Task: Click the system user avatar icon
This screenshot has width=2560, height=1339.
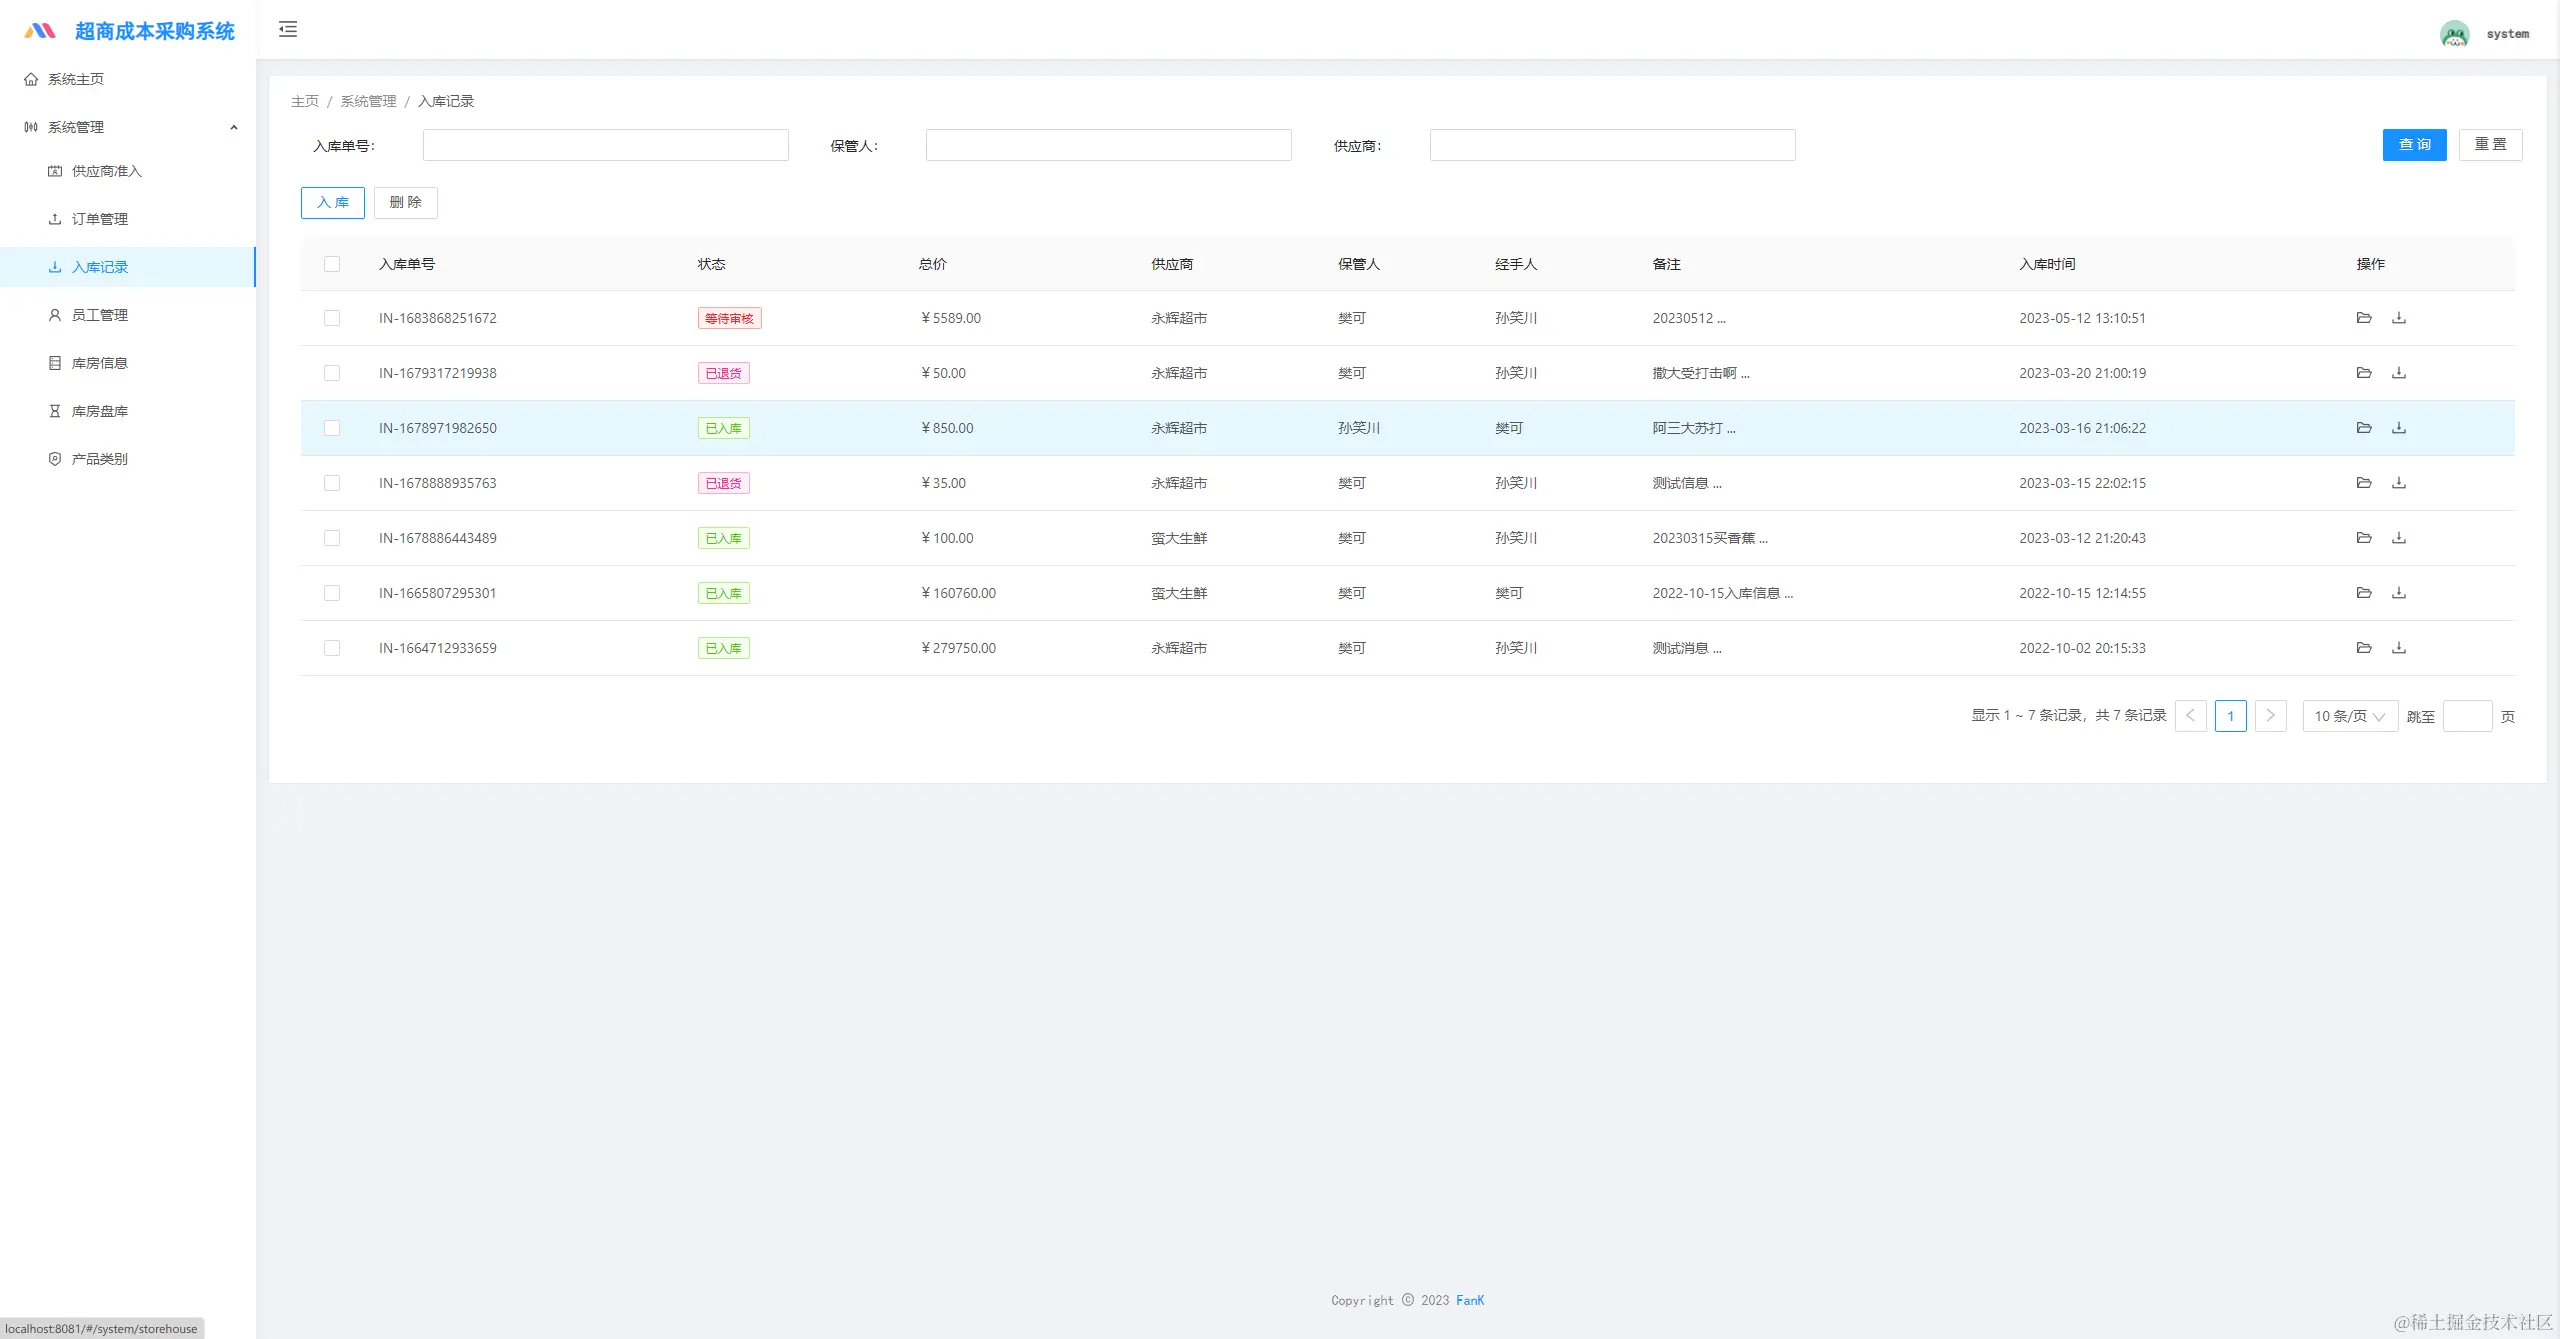Action: coord(2454,34)
